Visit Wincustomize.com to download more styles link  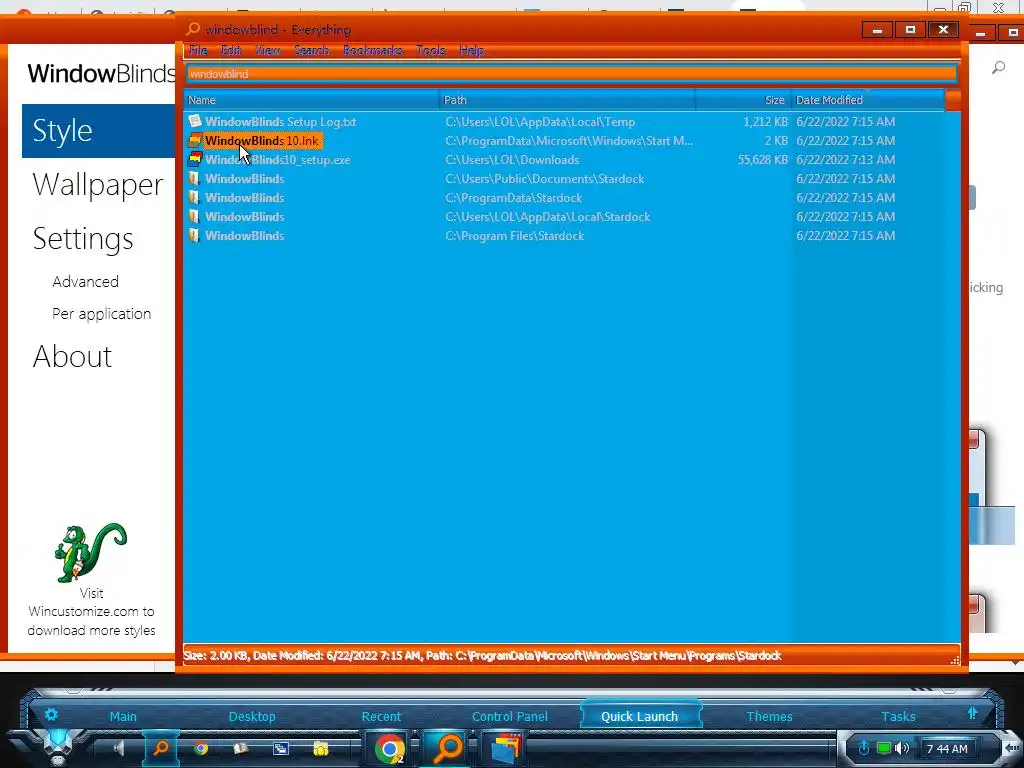click(91, 612)
